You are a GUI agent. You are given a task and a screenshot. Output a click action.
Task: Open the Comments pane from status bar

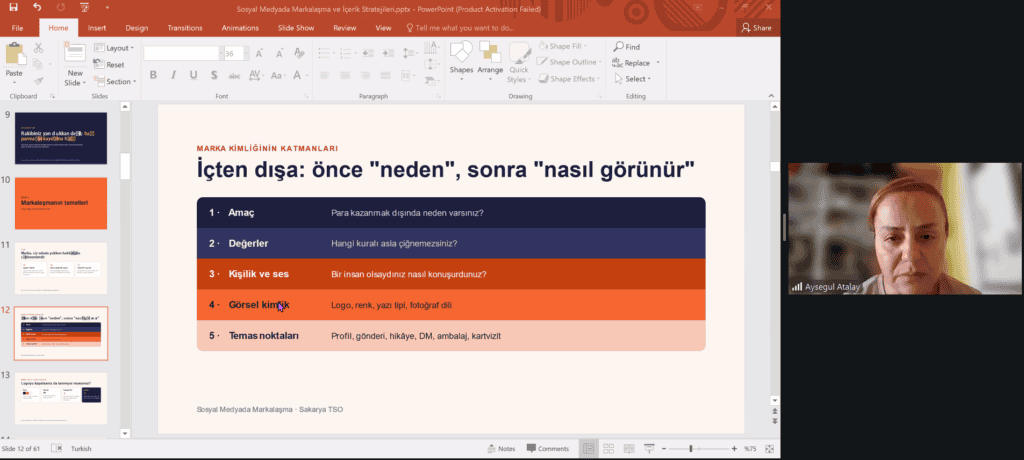pyautogui.click(x=548, y=449)
